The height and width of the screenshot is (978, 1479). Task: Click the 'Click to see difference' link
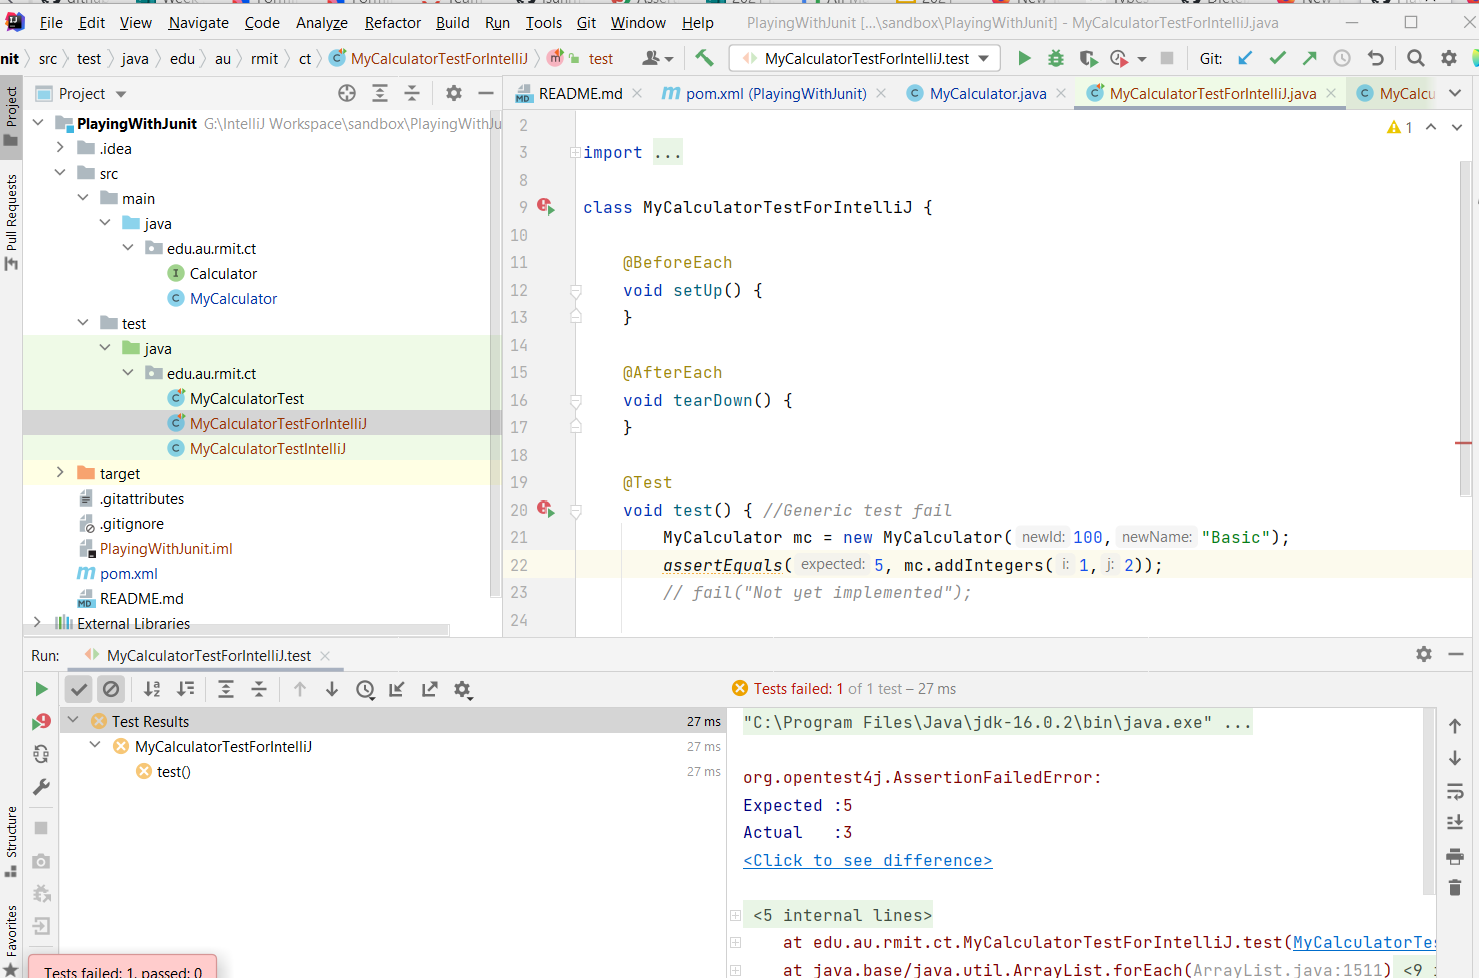point(867,860)
